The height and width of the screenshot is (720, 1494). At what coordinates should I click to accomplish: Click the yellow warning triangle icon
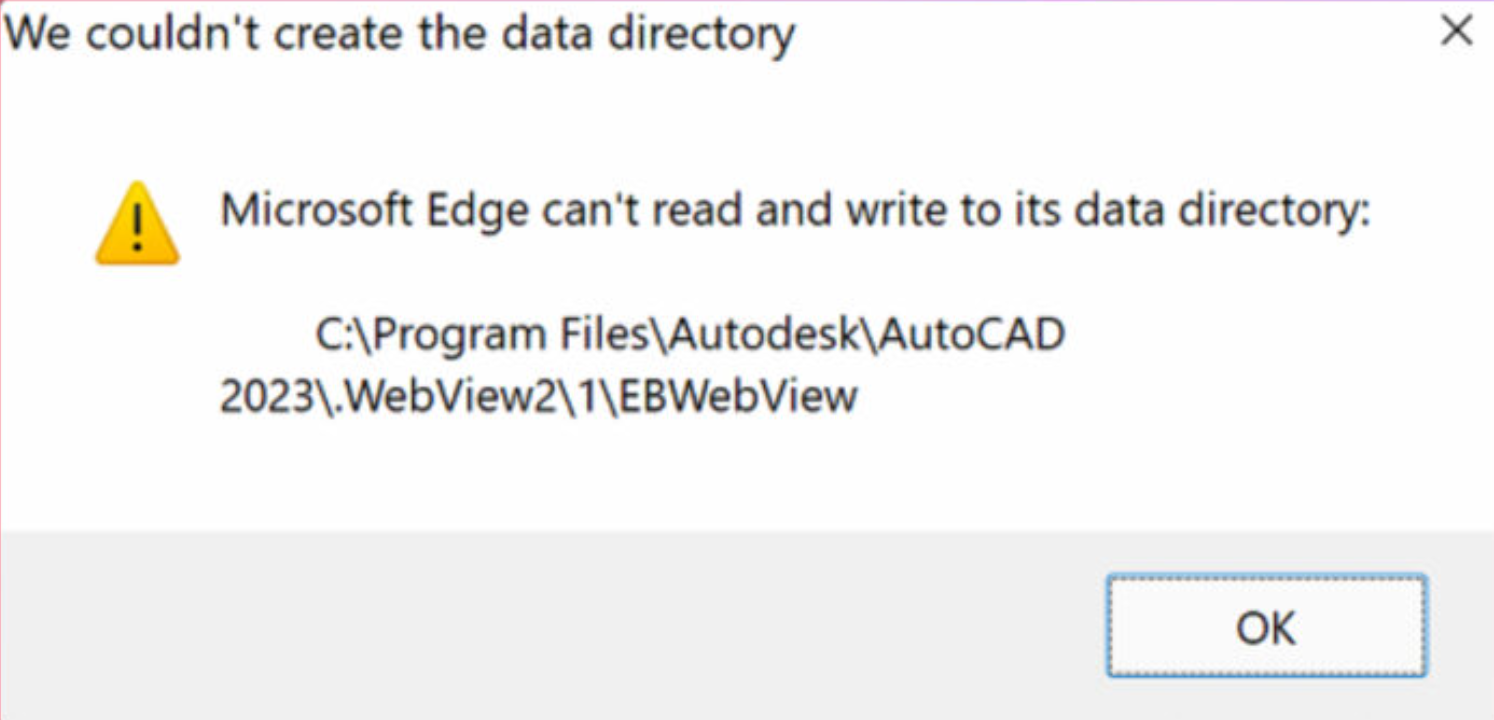point(137,224)
